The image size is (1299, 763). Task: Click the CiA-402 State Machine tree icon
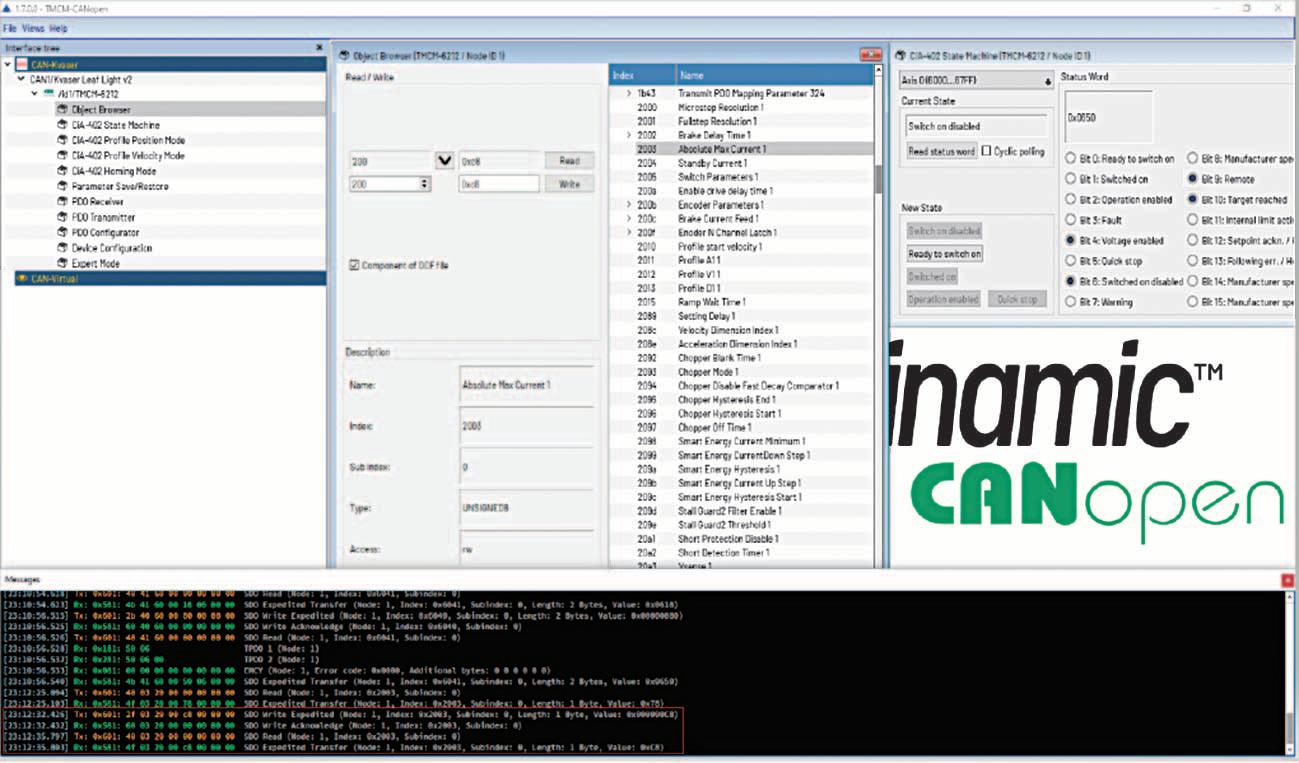62,125
